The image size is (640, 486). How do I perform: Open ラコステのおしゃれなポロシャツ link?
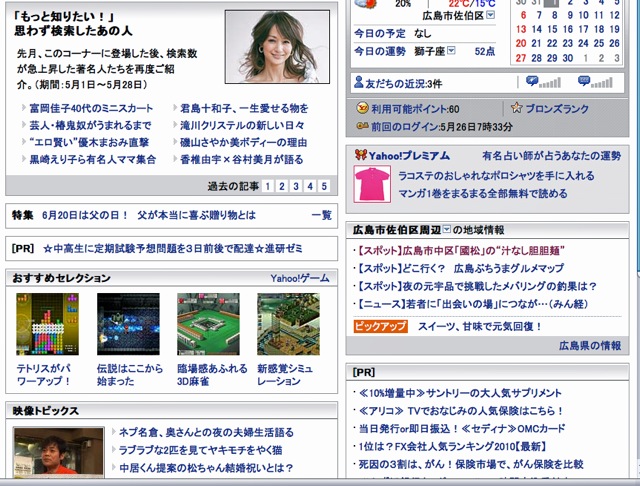pyautogui.click(x=496, y=175)
